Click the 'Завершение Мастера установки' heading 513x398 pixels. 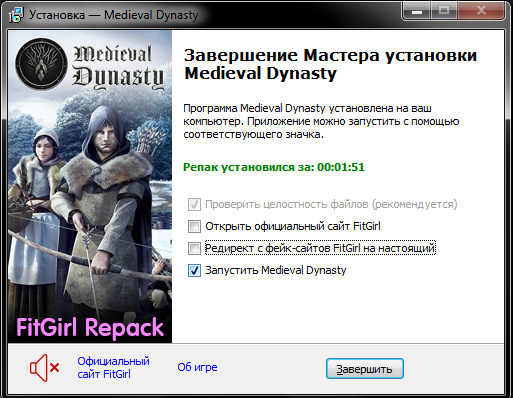[x=330, y=64]
